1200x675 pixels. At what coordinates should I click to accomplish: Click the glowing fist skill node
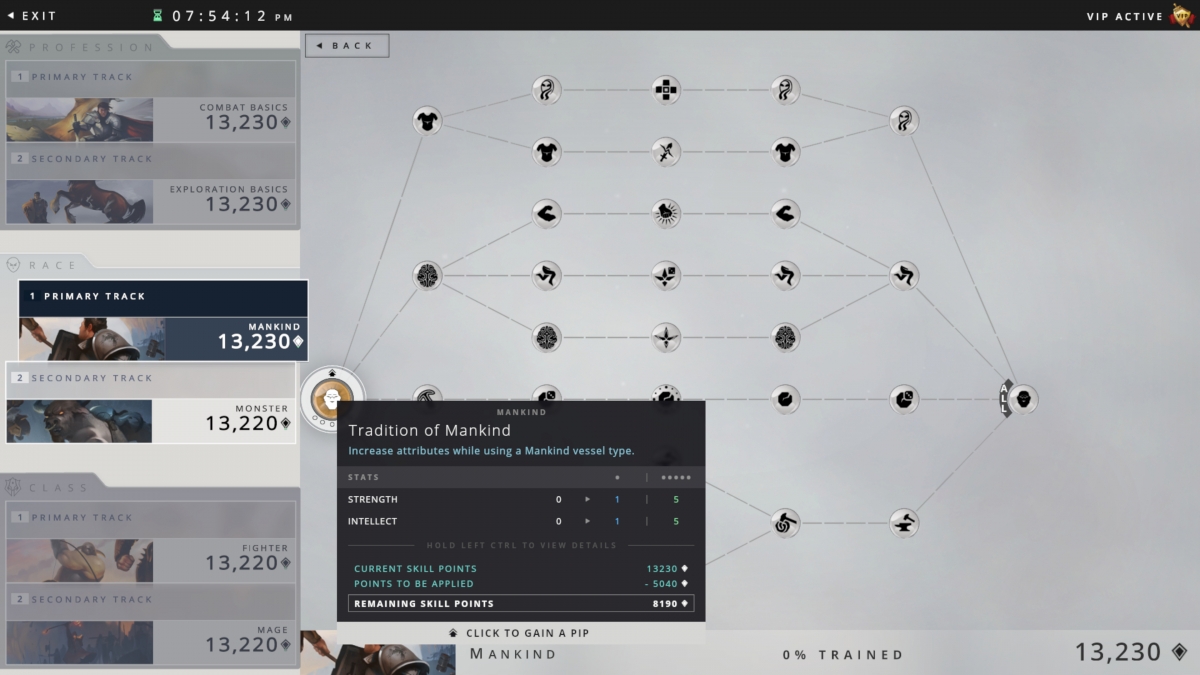click(x=666, y=213)
